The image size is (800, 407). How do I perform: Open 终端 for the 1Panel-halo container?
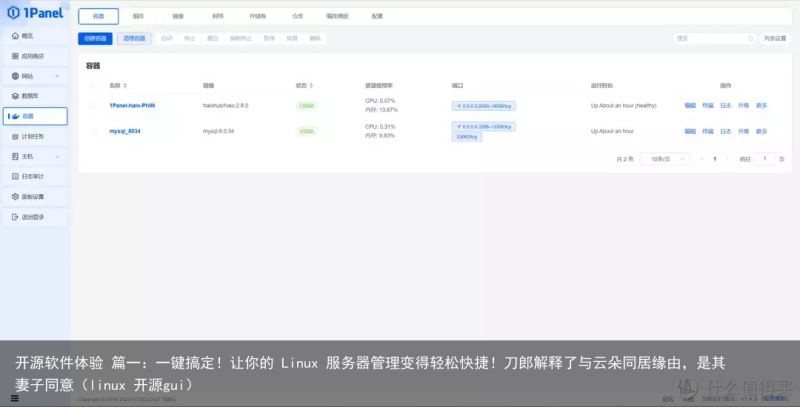point(708,106)
